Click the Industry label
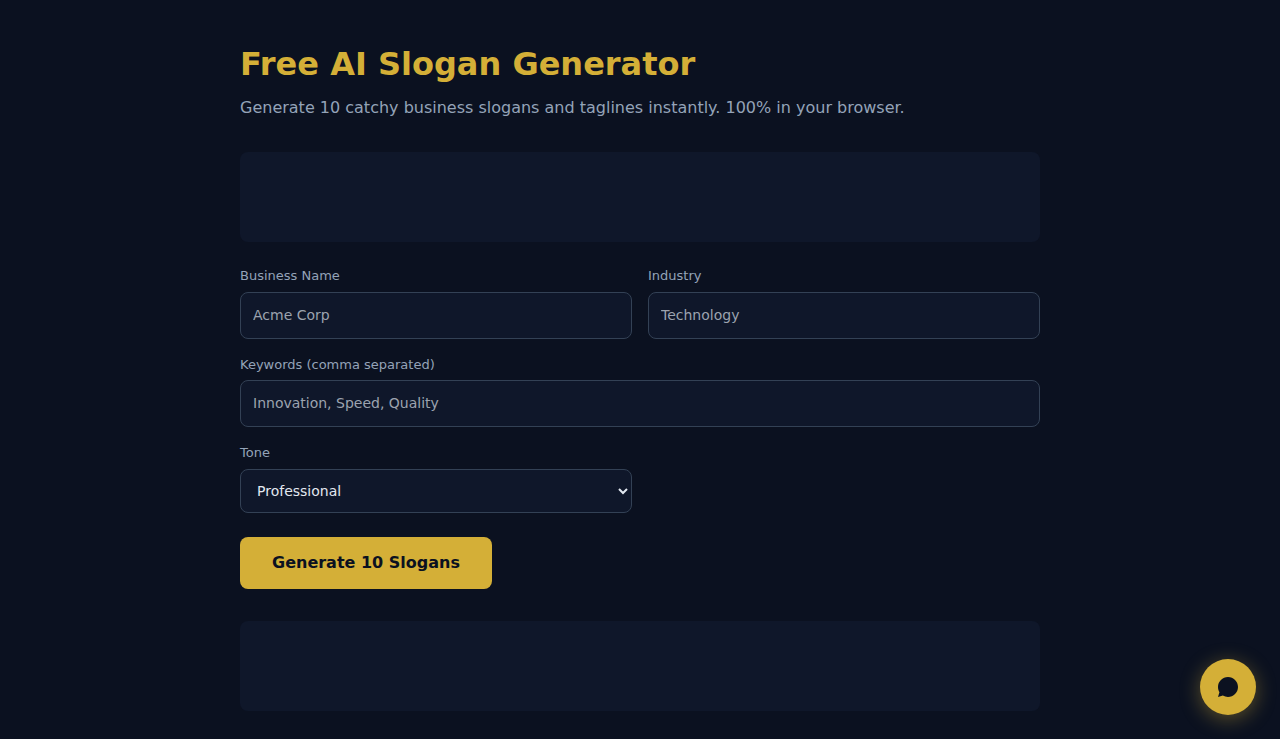The height and width of the screenshot is (739, 1280). click(675, 275)
